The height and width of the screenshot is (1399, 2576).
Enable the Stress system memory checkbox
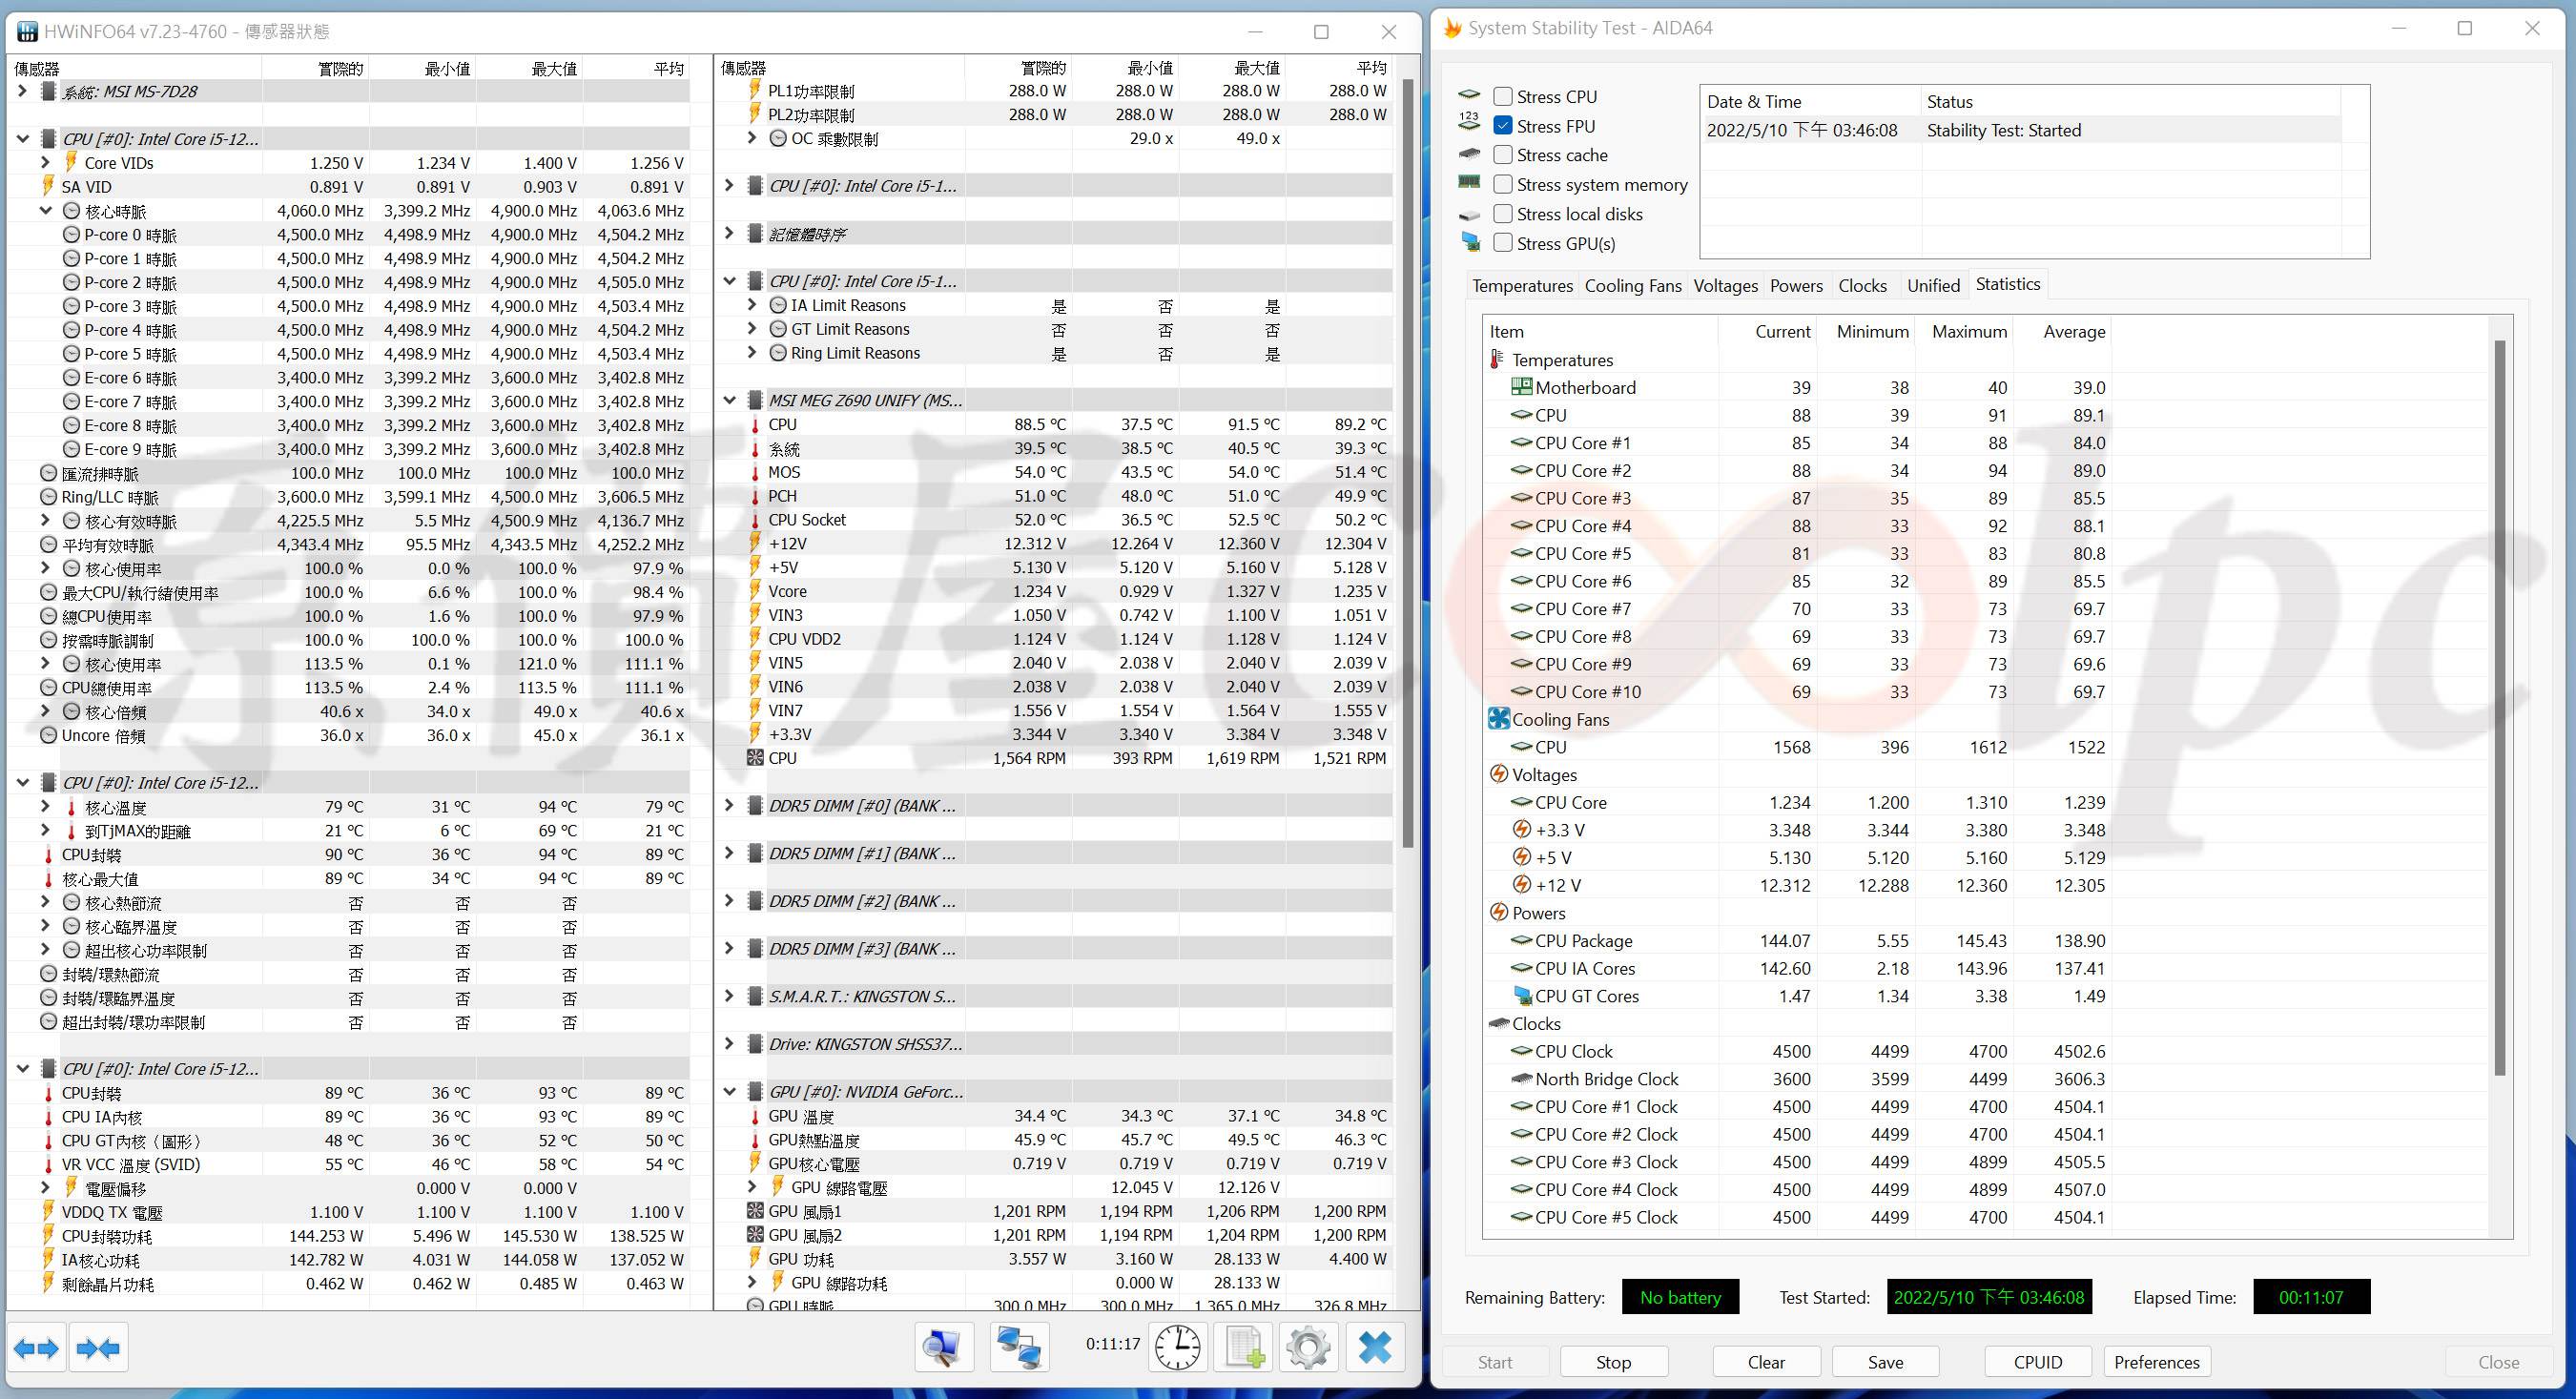1502,184
